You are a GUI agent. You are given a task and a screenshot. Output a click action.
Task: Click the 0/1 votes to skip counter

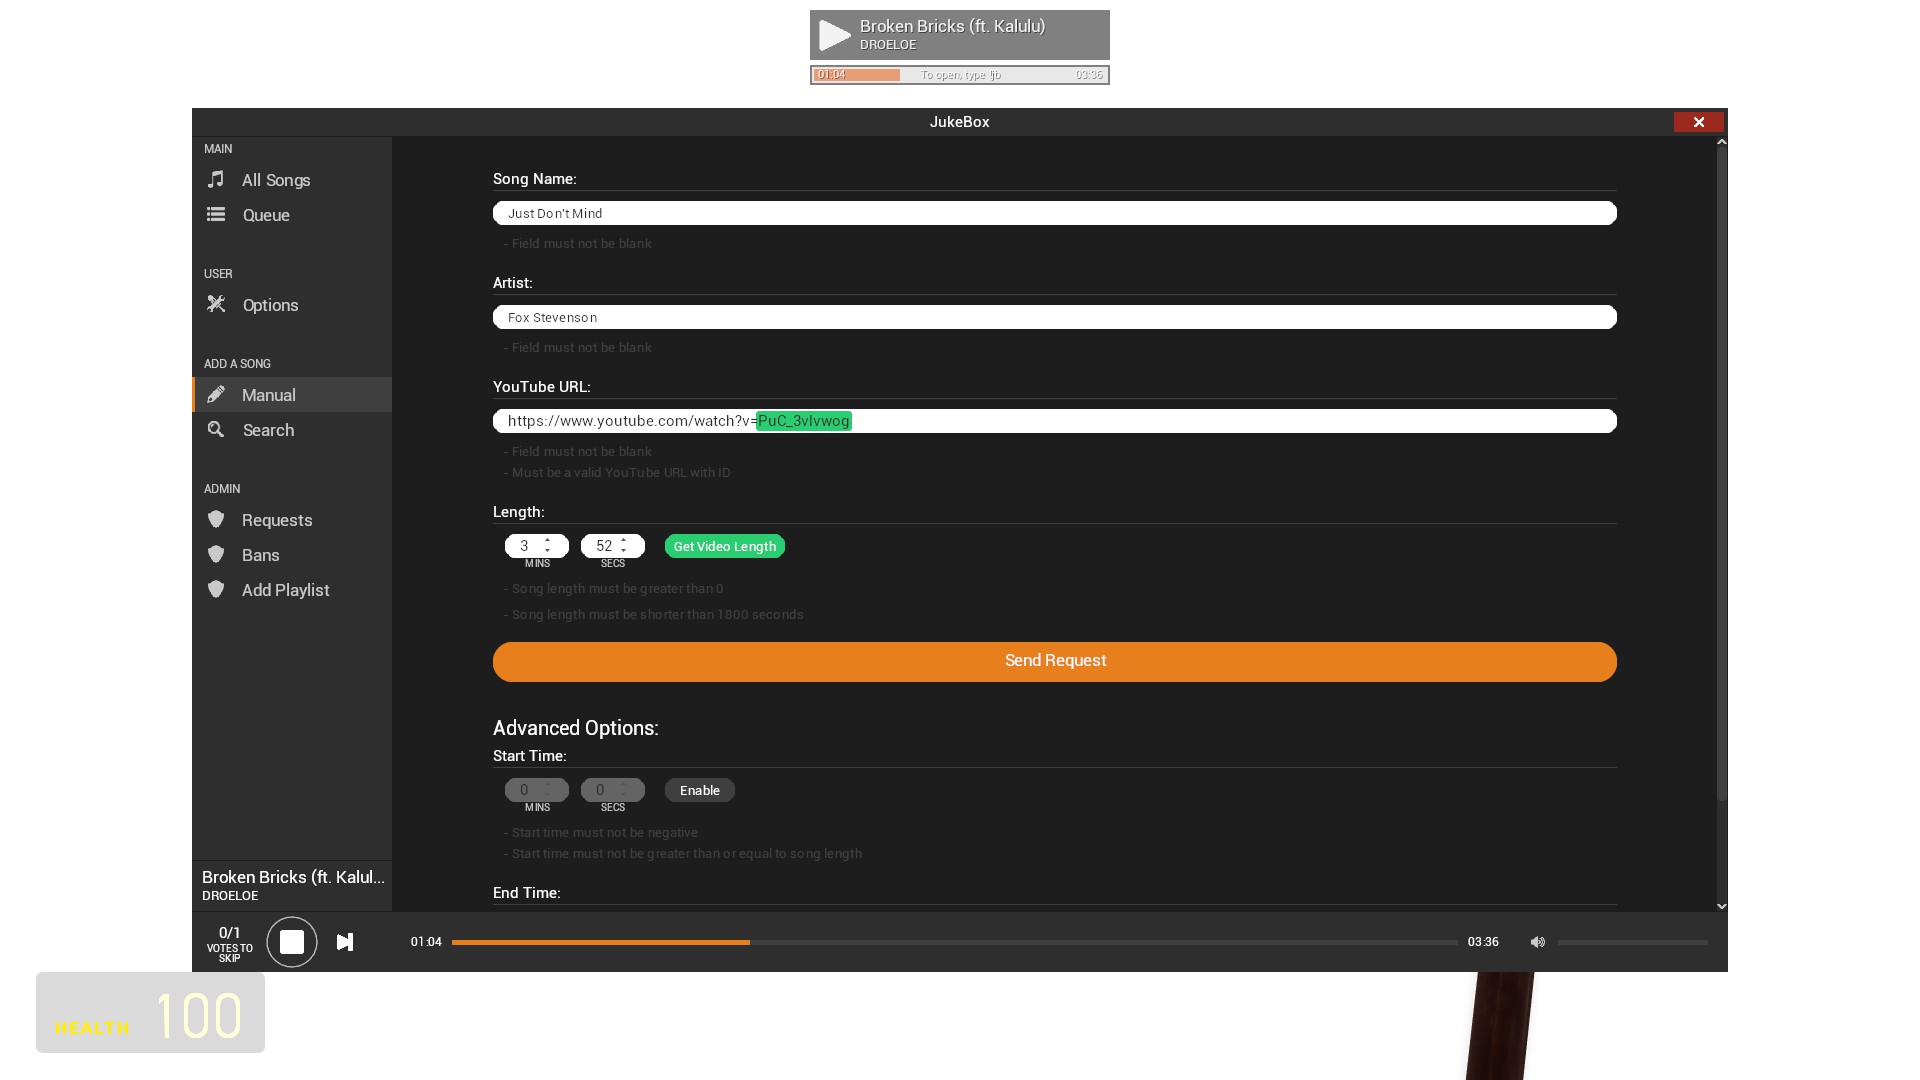(x=230, y=942)
